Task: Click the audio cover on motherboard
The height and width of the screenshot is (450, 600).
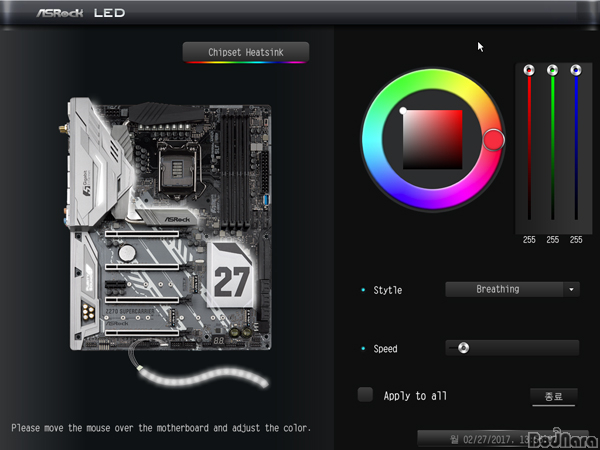Action: pyautogui.click(x=83, y=289)
